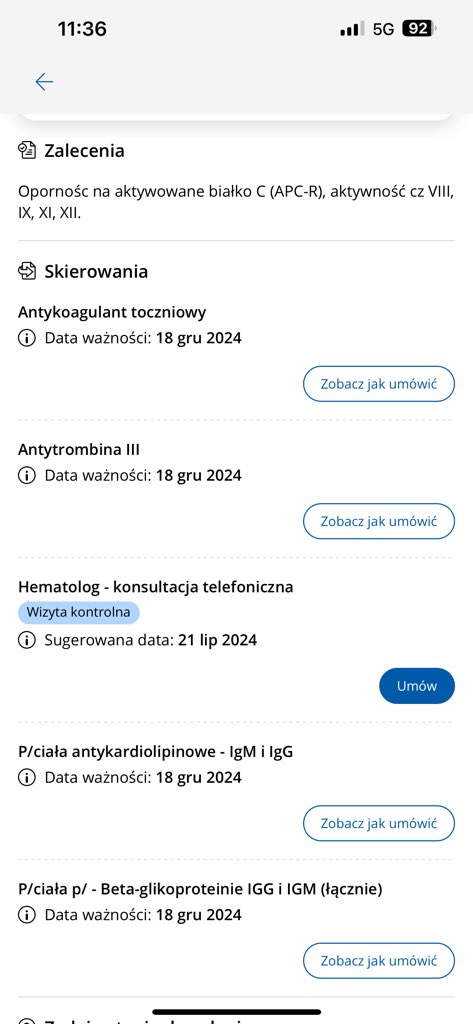This screenshot has width=473, height=1024.
Task: Tap info icon under P/ciała antykardiolipinowe
Action: click(x=26, y=778)
